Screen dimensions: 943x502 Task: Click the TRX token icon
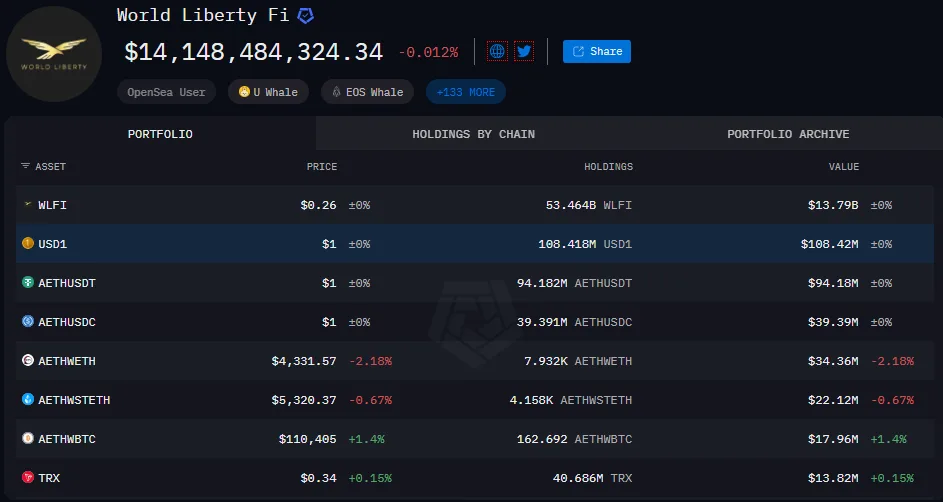coord(28,477)
